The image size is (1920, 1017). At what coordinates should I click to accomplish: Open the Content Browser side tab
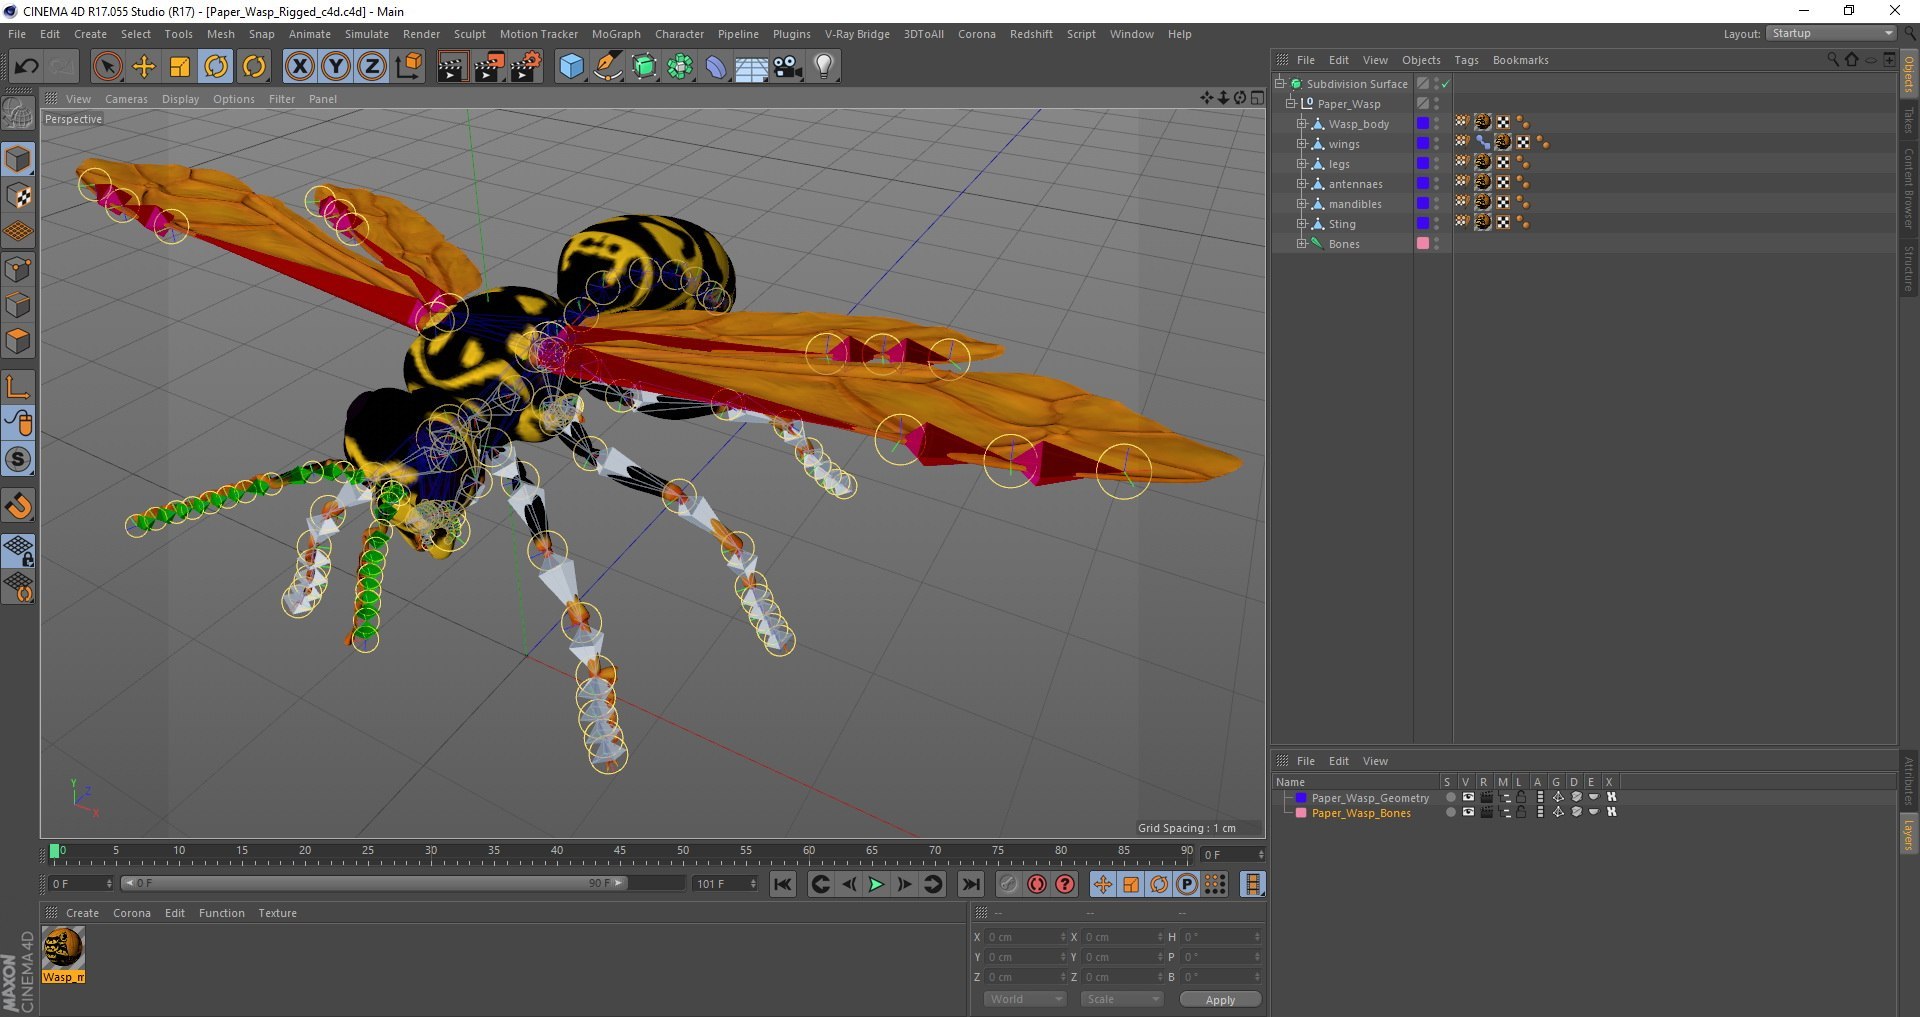click(x=1909, y=188)
